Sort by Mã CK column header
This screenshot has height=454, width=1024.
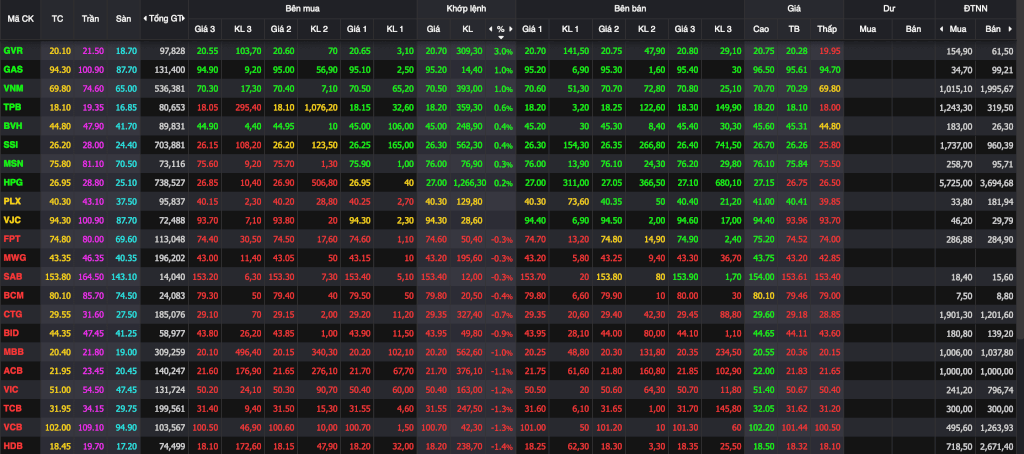pos(20,19)
